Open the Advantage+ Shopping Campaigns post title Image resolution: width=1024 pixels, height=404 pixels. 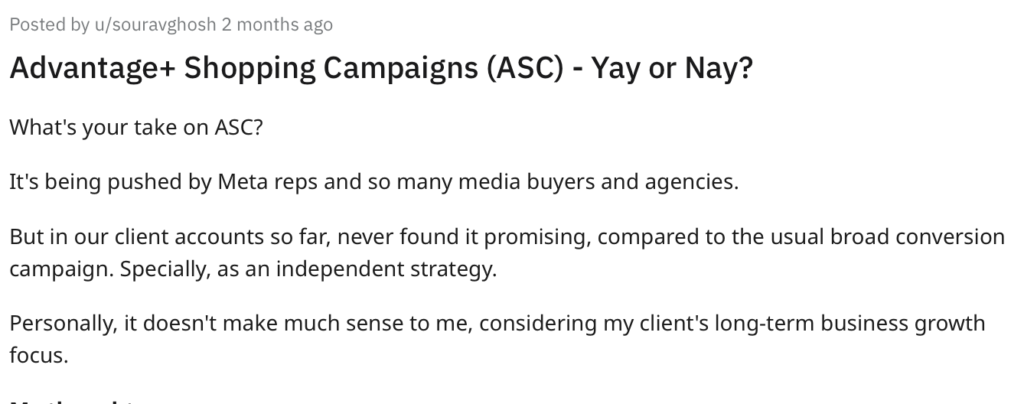380,74
